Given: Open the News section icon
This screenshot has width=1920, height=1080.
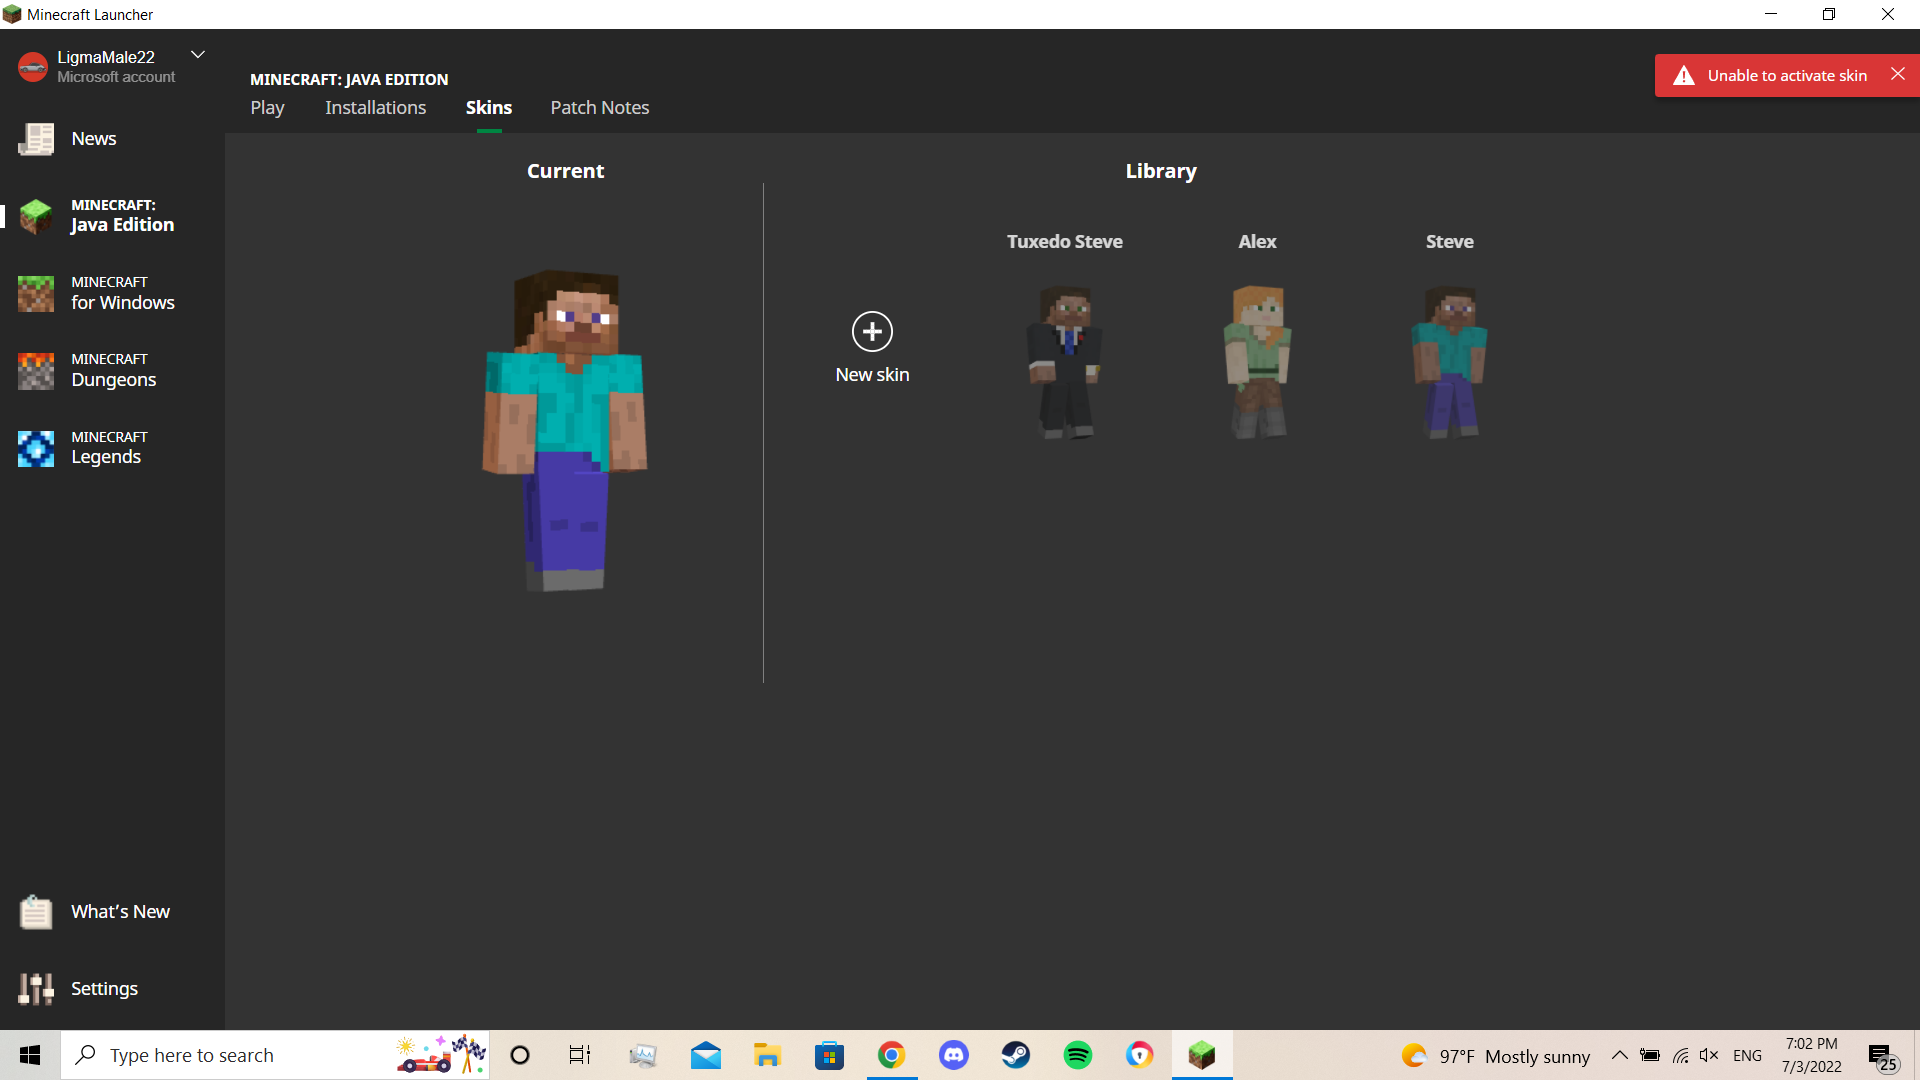Looking at the screenshot, I should (36, 139).
